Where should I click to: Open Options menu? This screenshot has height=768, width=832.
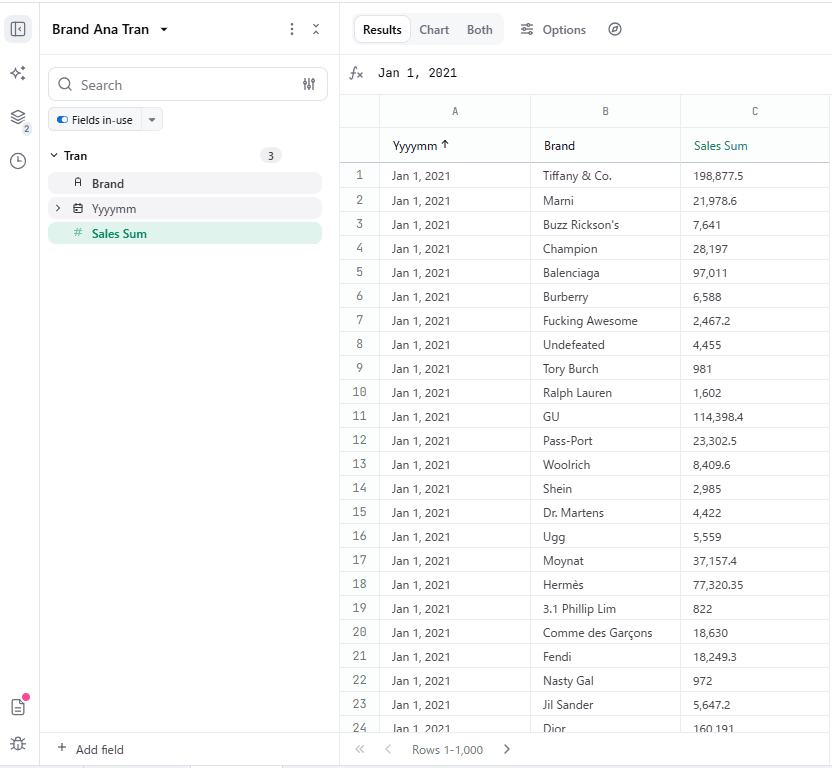(553, 30)
